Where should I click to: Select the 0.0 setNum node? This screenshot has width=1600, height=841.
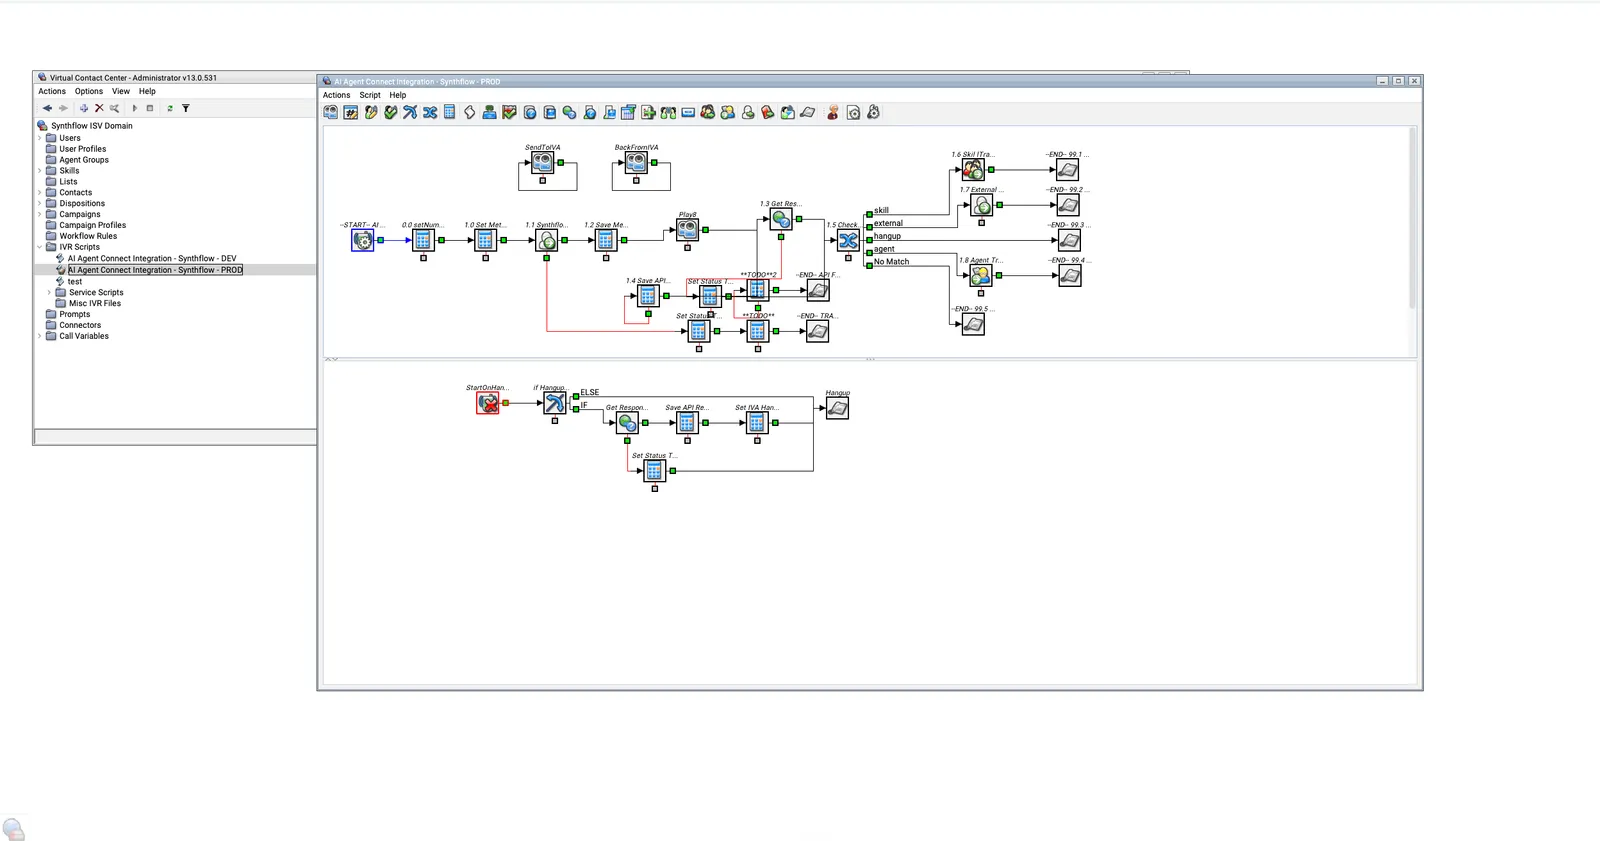click(x=423, y=240)
